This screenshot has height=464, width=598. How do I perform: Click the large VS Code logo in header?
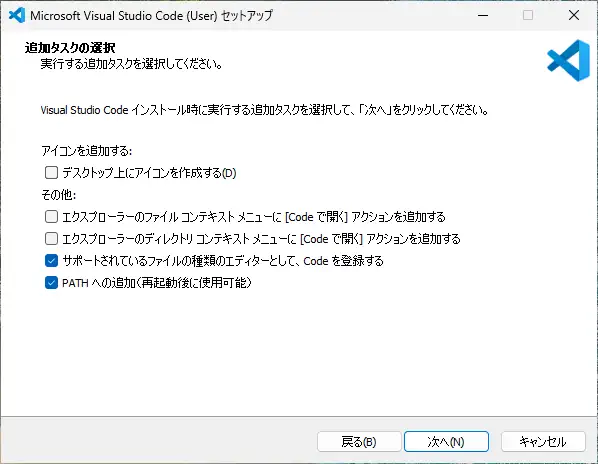click(x=569, y=61)
